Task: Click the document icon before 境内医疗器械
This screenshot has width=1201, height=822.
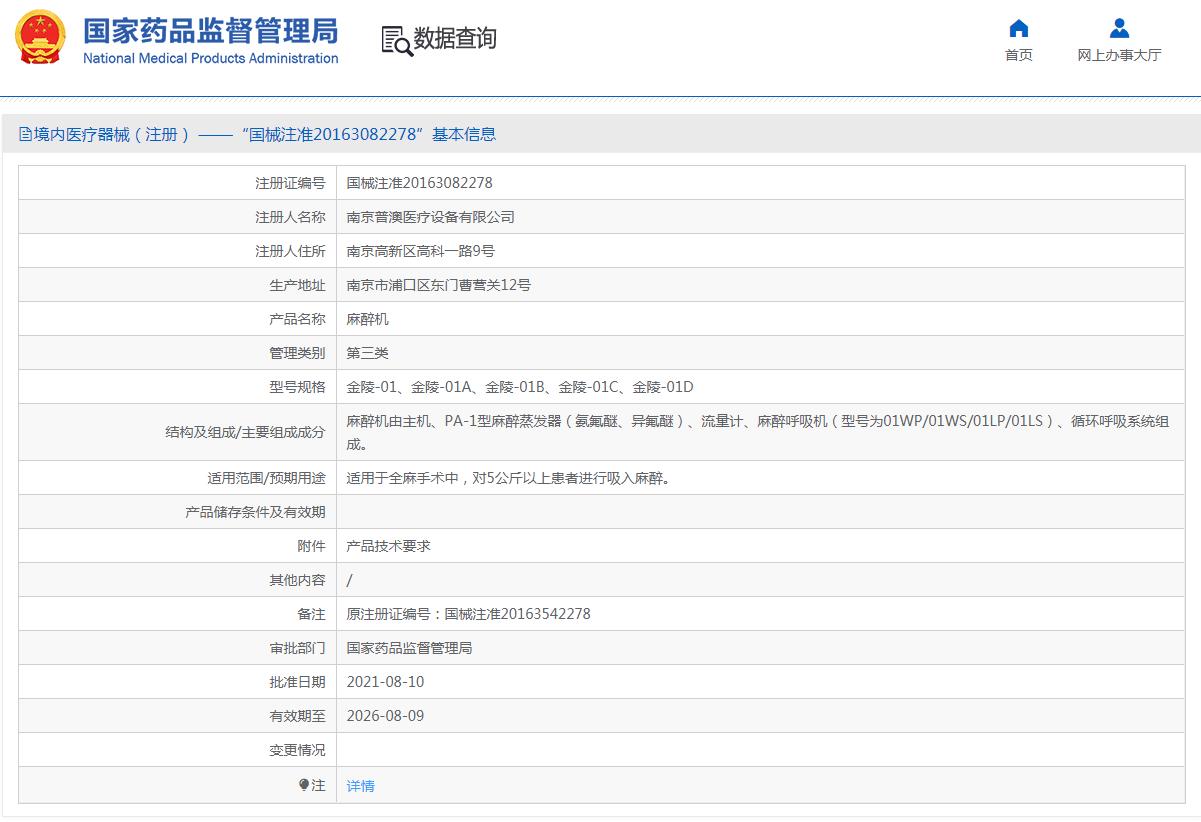Action: point(25,134)
